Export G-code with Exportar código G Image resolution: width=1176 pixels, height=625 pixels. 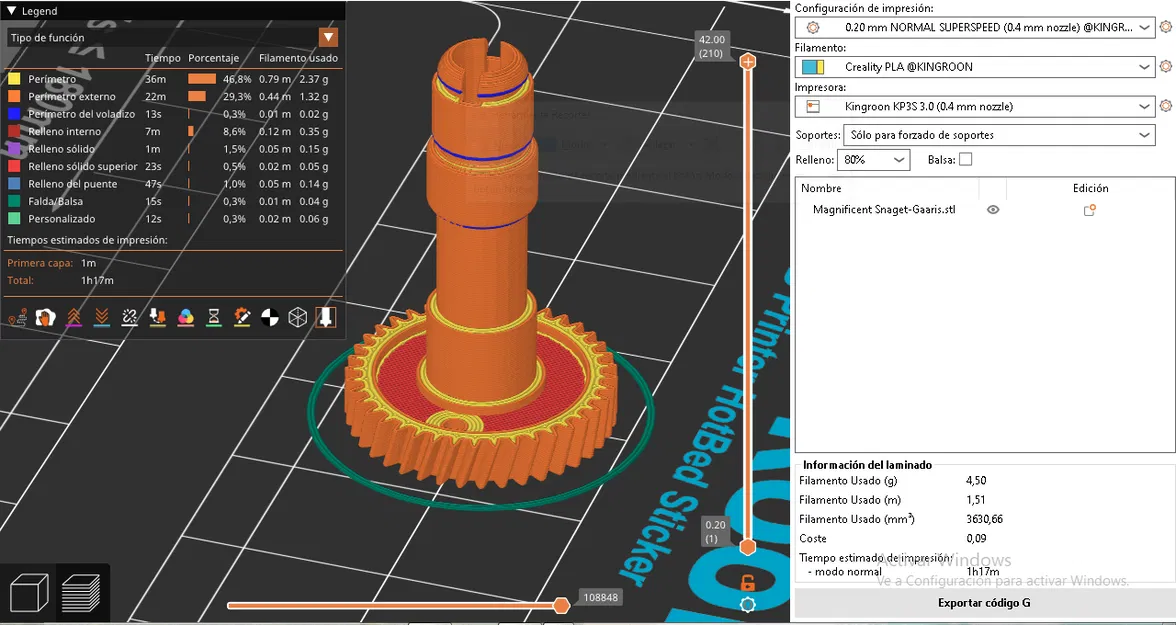[x=985, y=602]
